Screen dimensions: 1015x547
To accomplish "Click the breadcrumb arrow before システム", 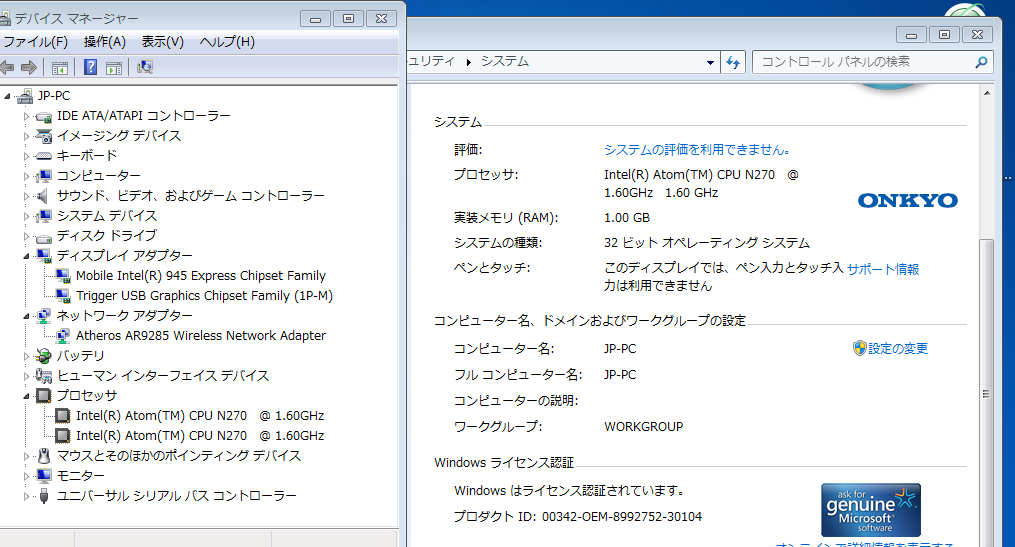I will (x=469, y=62).
